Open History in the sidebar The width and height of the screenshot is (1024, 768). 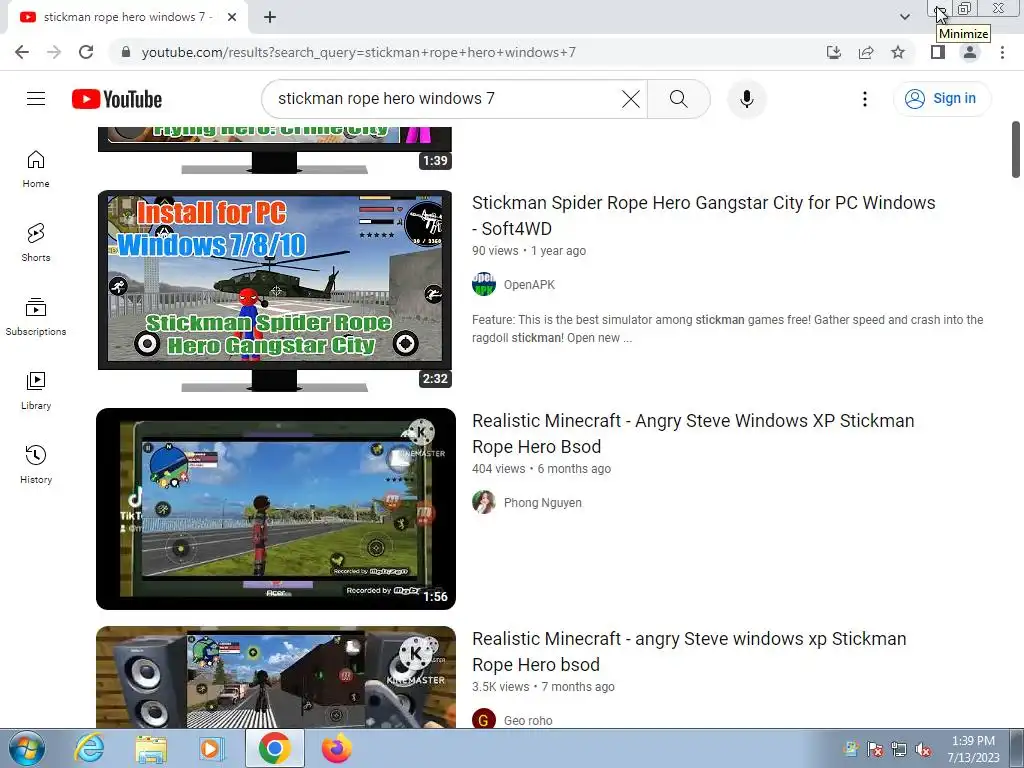pyautogui.click(x=36, y=464)
